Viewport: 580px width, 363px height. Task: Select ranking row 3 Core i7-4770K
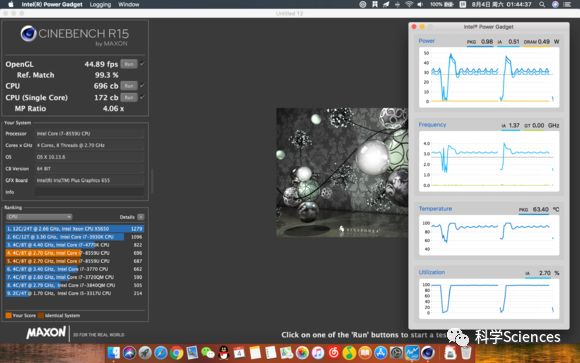point(74,245)
